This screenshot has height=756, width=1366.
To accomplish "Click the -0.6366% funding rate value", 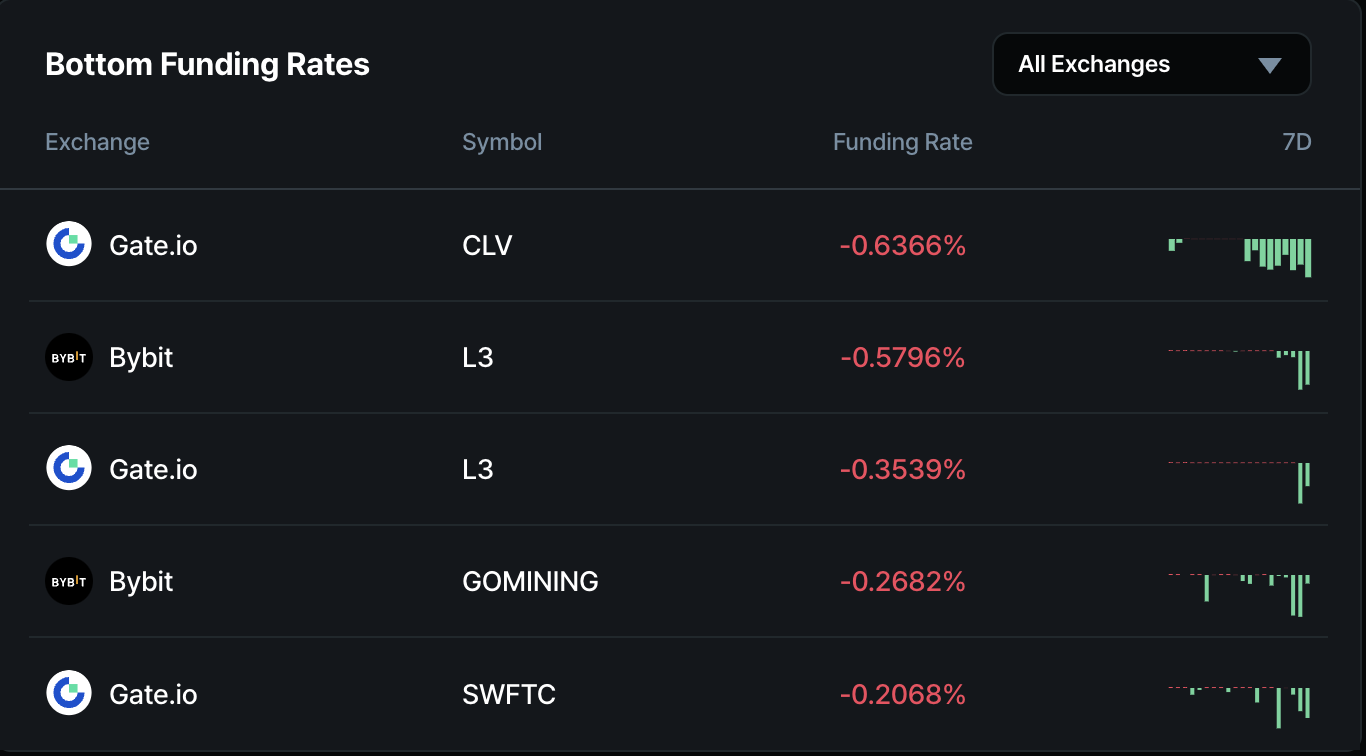I will click(x=902, y=245).
